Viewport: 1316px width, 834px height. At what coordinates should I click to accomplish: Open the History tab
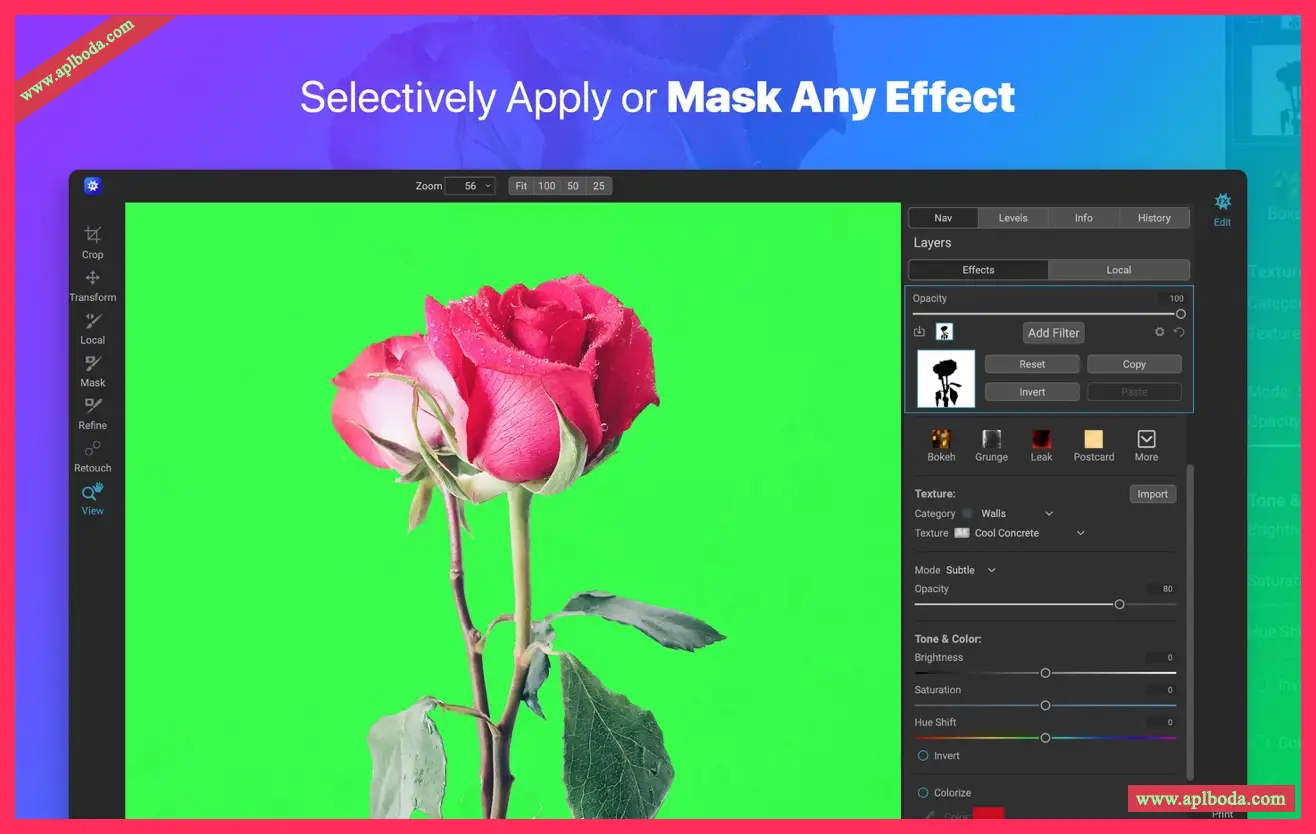pos(1153,218)
